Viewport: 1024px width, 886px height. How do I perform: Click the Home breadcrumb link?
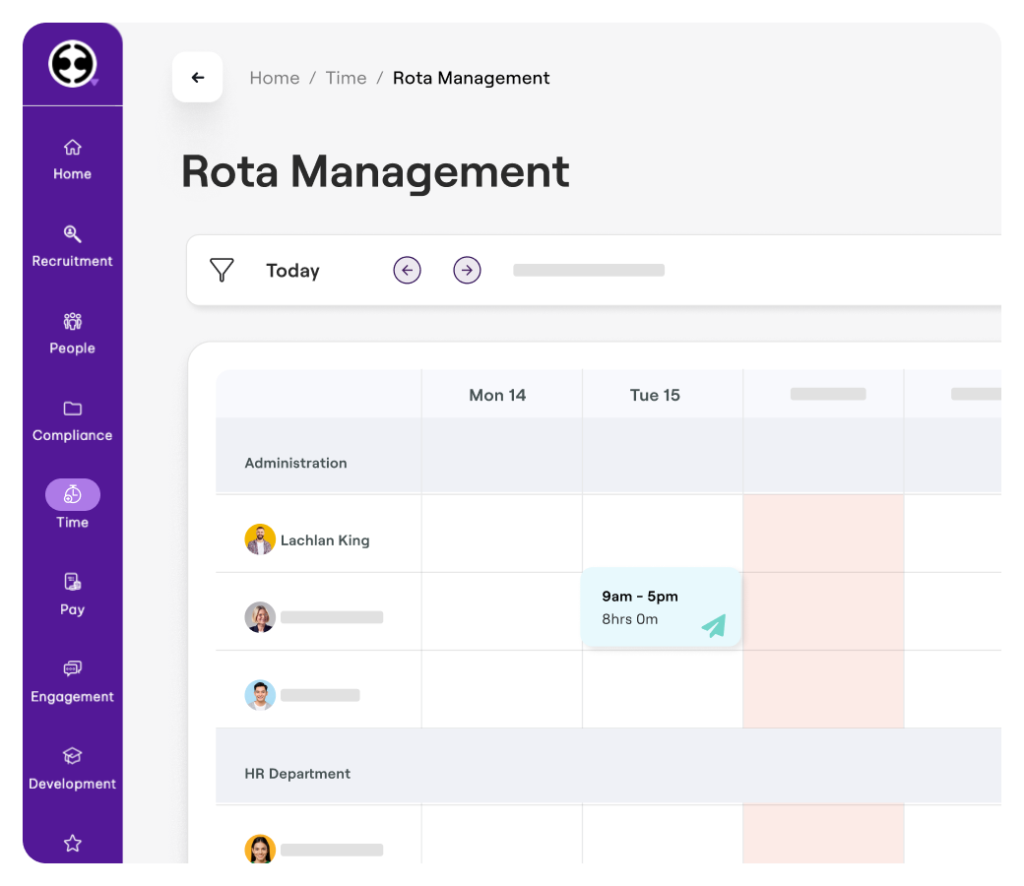[274, 78]
